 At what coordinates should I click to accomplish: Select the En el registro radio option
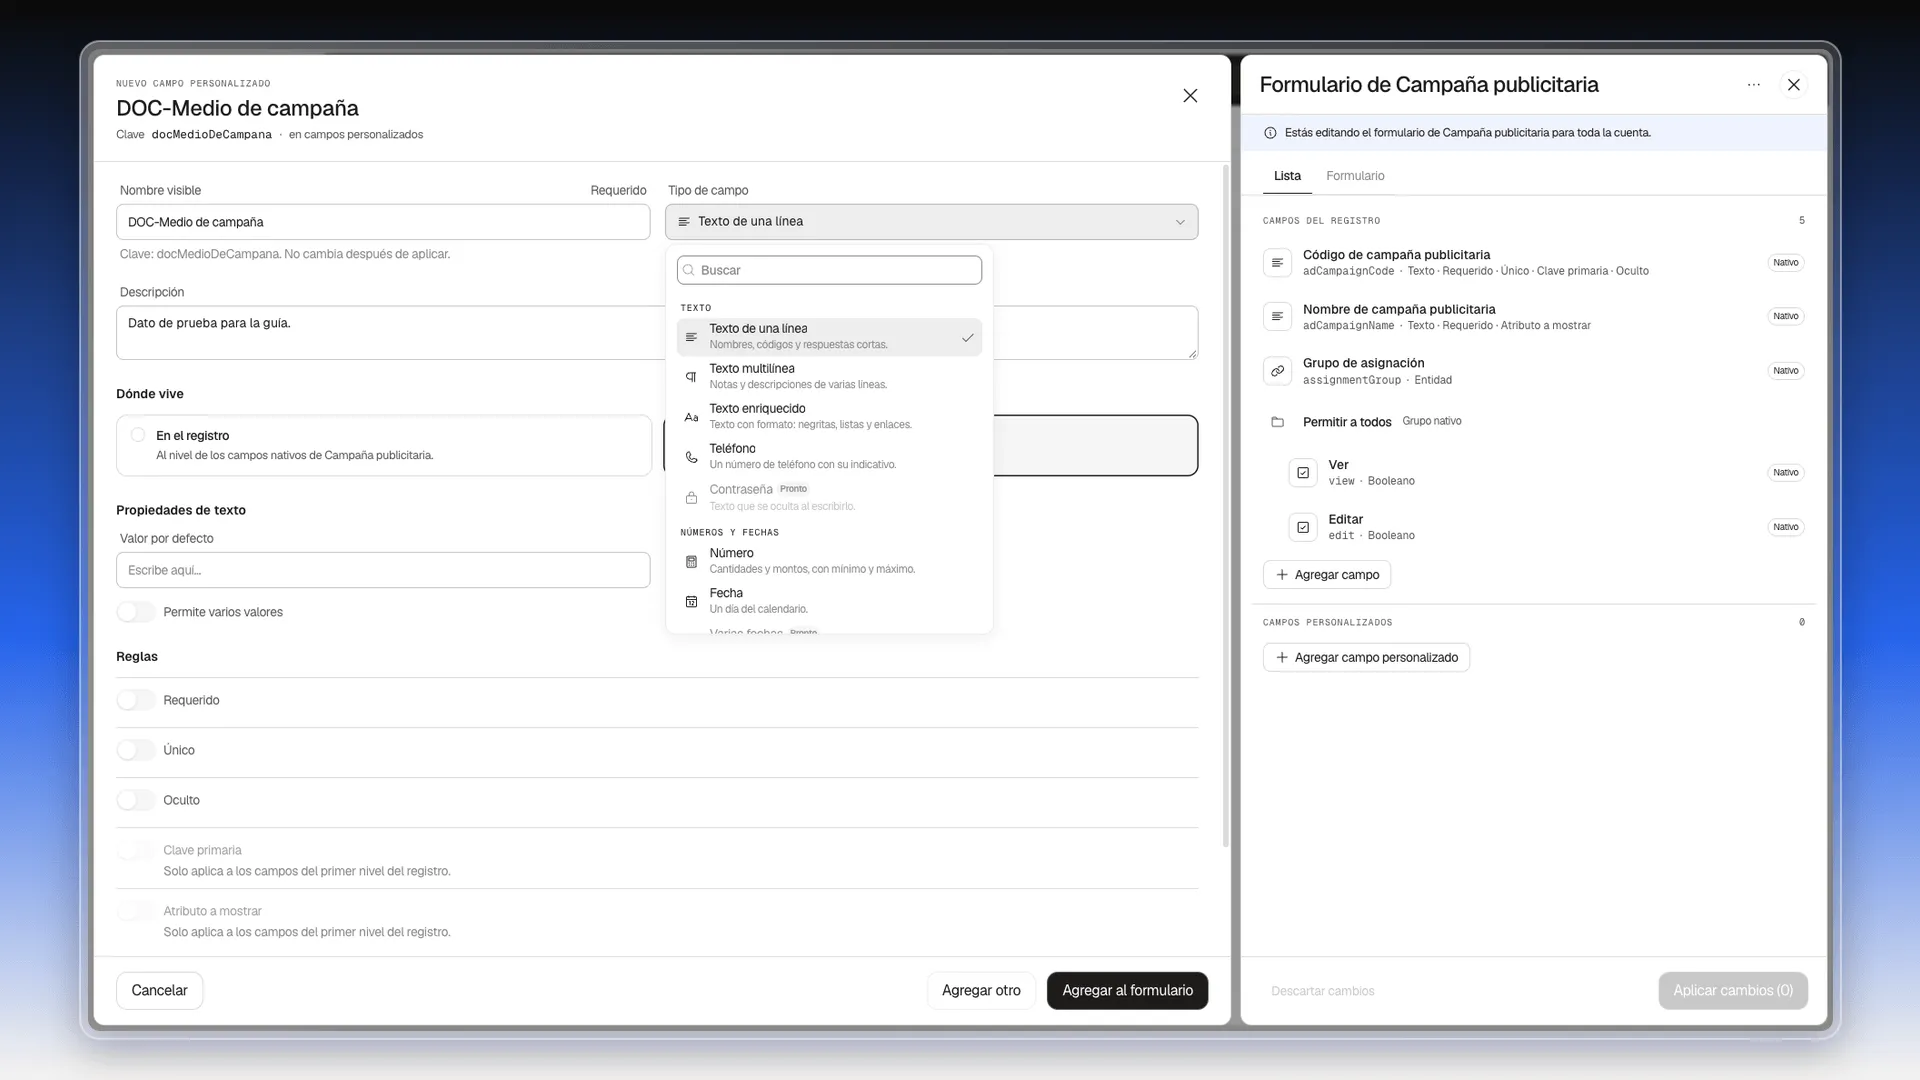[138, 435]
